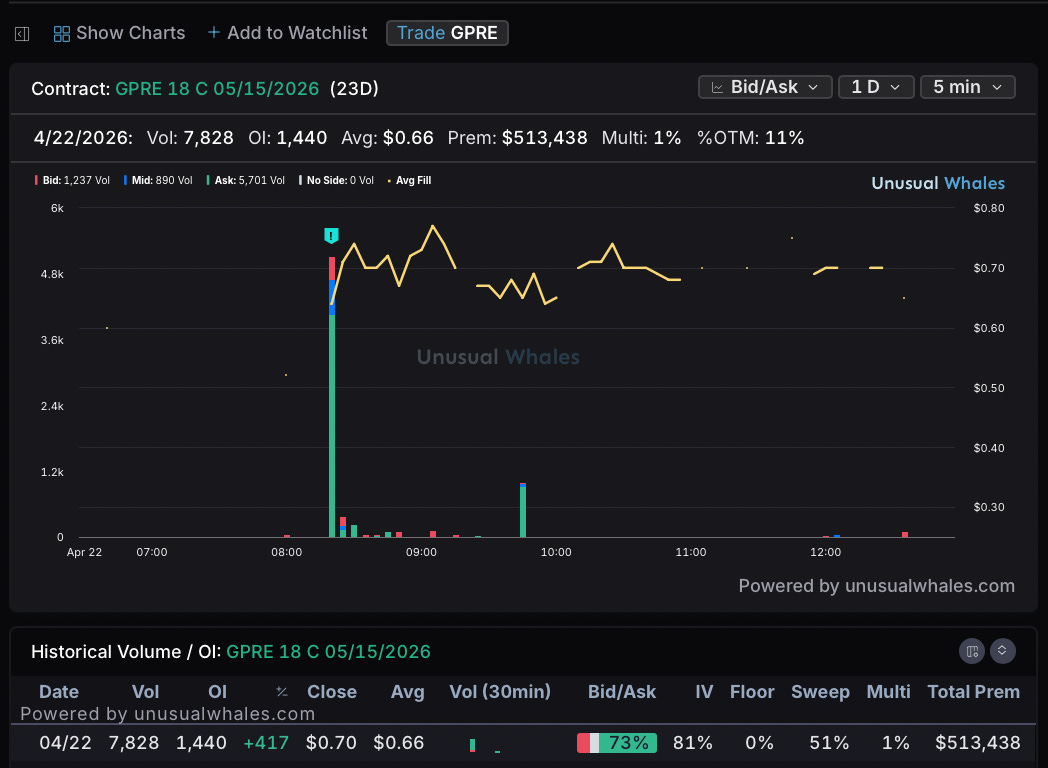Toggle the Avg Fill legend series
The image size is (1048, 768).
click(x=409, y=180)
